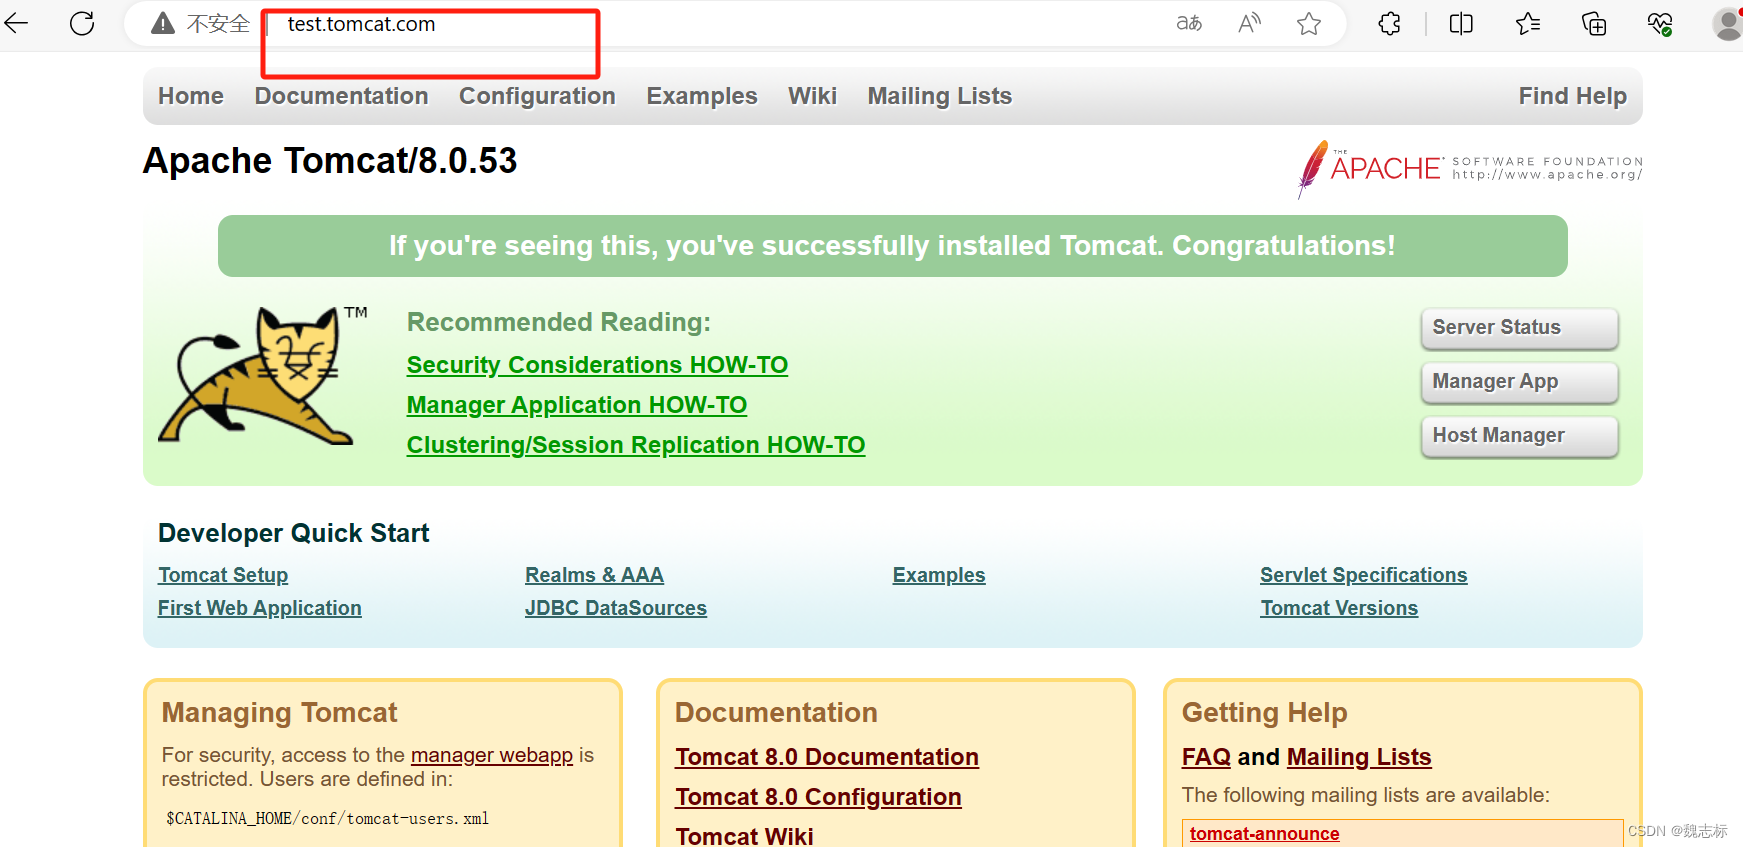
Task: Open the favorites list icon
Action: pos(1527,23)
